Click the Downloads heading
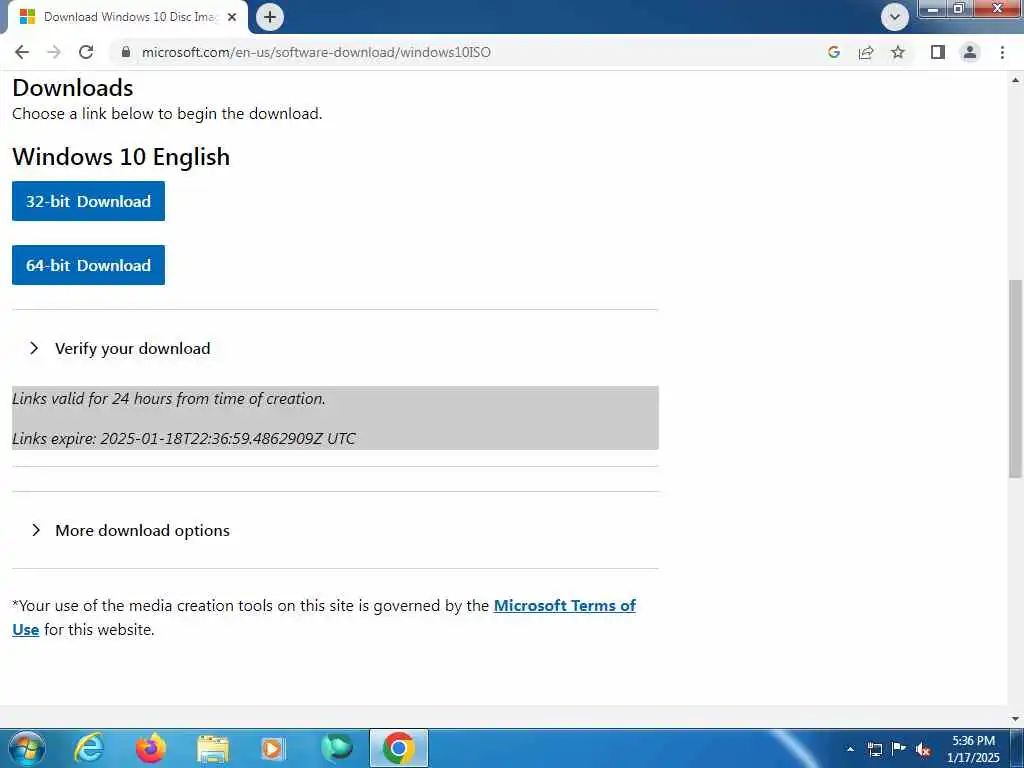The image size is (1024, 768). [x=72, y=88]
